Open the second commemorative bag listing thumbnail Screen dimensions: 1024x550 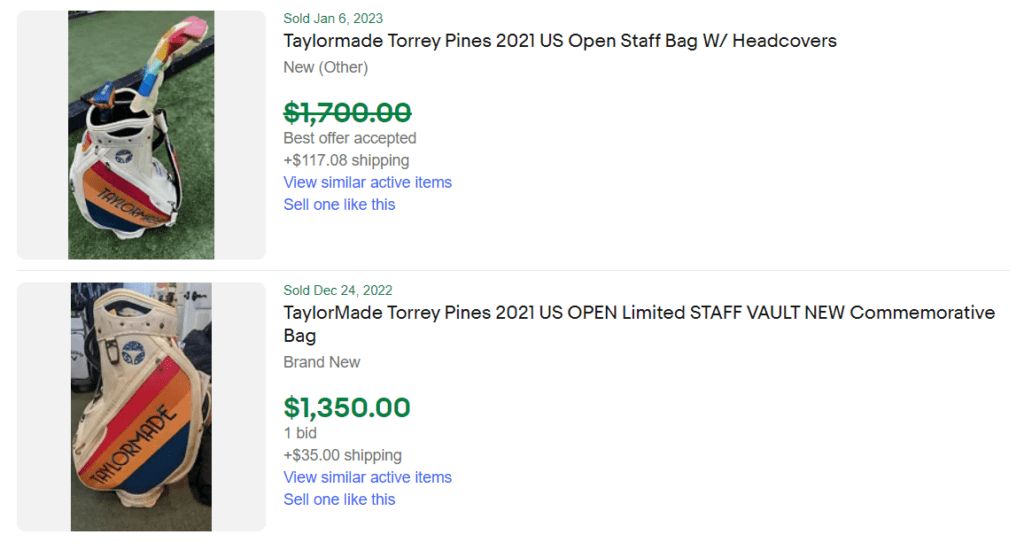click(141, 406)
